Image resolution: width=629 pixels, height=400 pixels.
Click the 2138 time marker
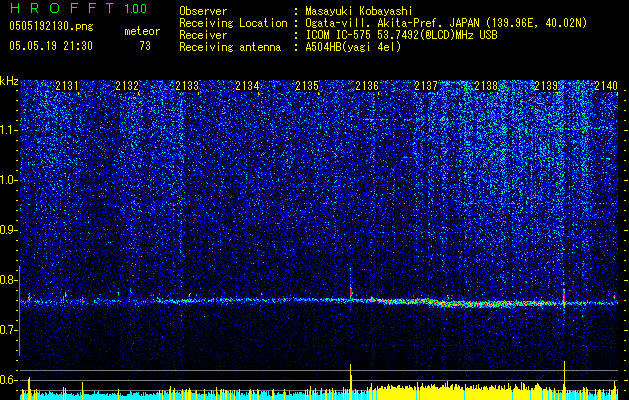coord(486,85)
